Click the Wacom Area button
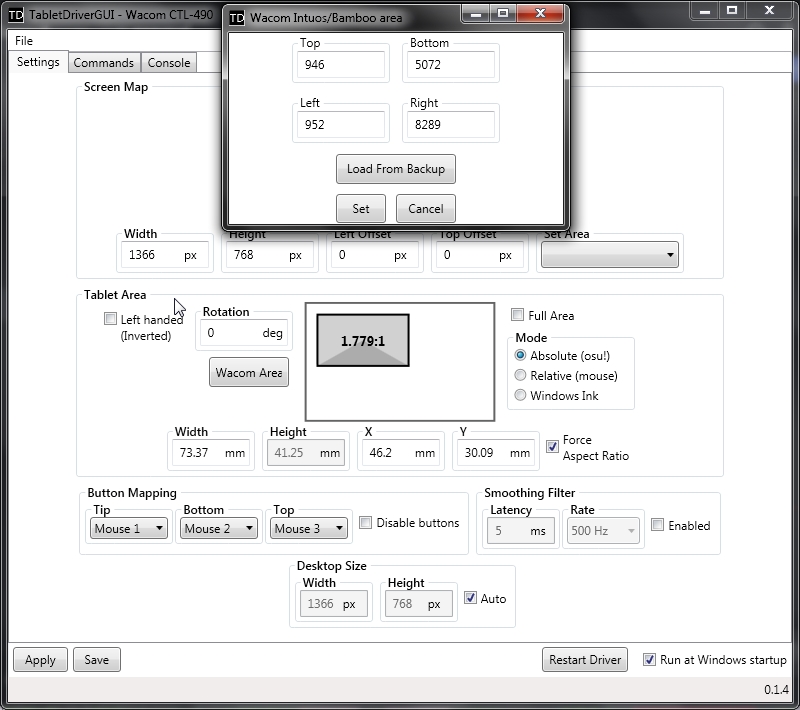This screenshot has height=710, width=800. (x=249, y=372)
